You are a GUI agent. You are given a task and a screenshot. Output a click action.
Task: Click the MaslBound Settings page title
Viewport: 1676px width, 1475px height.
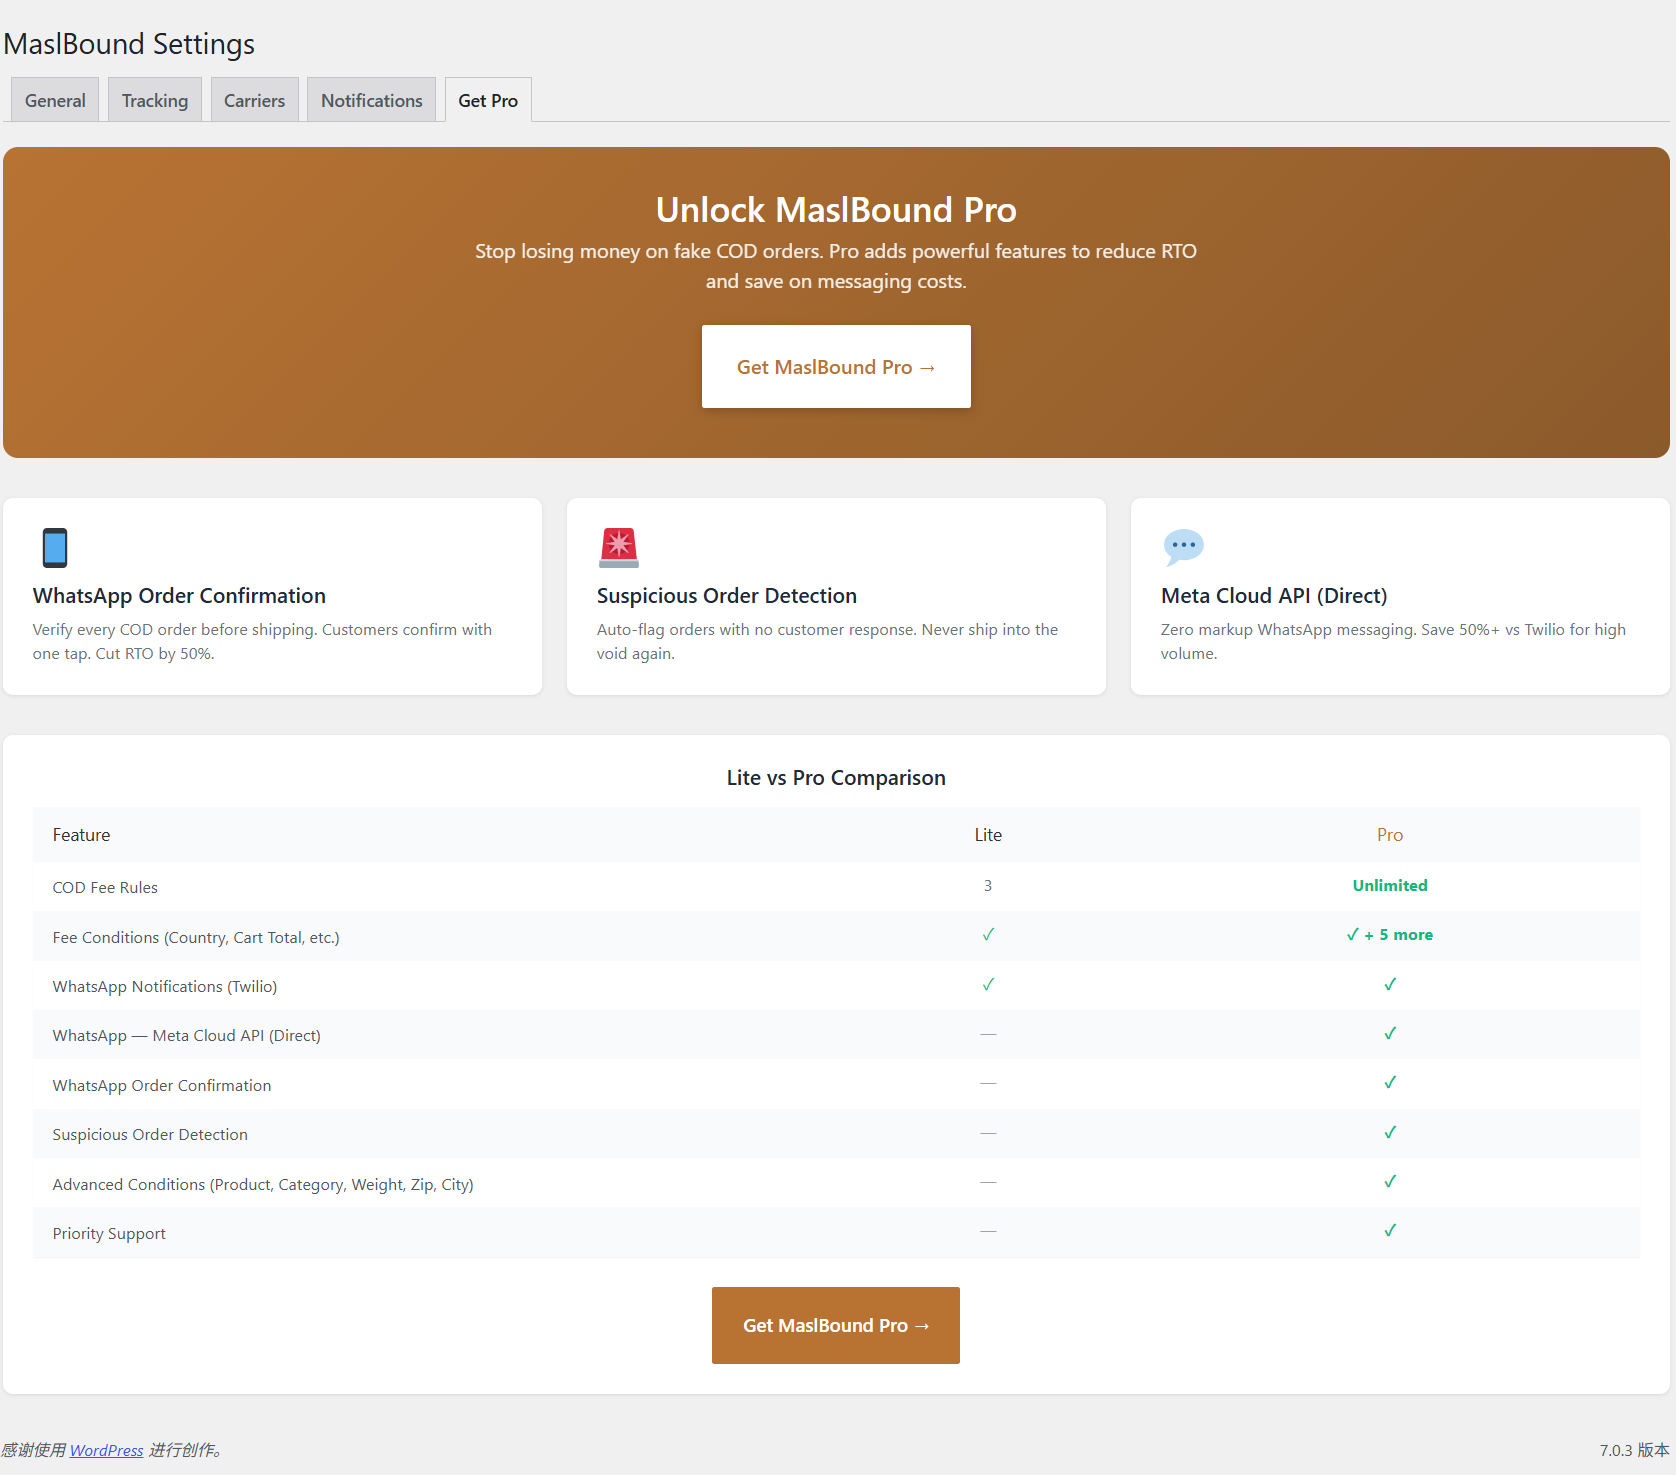click(129, 44)
